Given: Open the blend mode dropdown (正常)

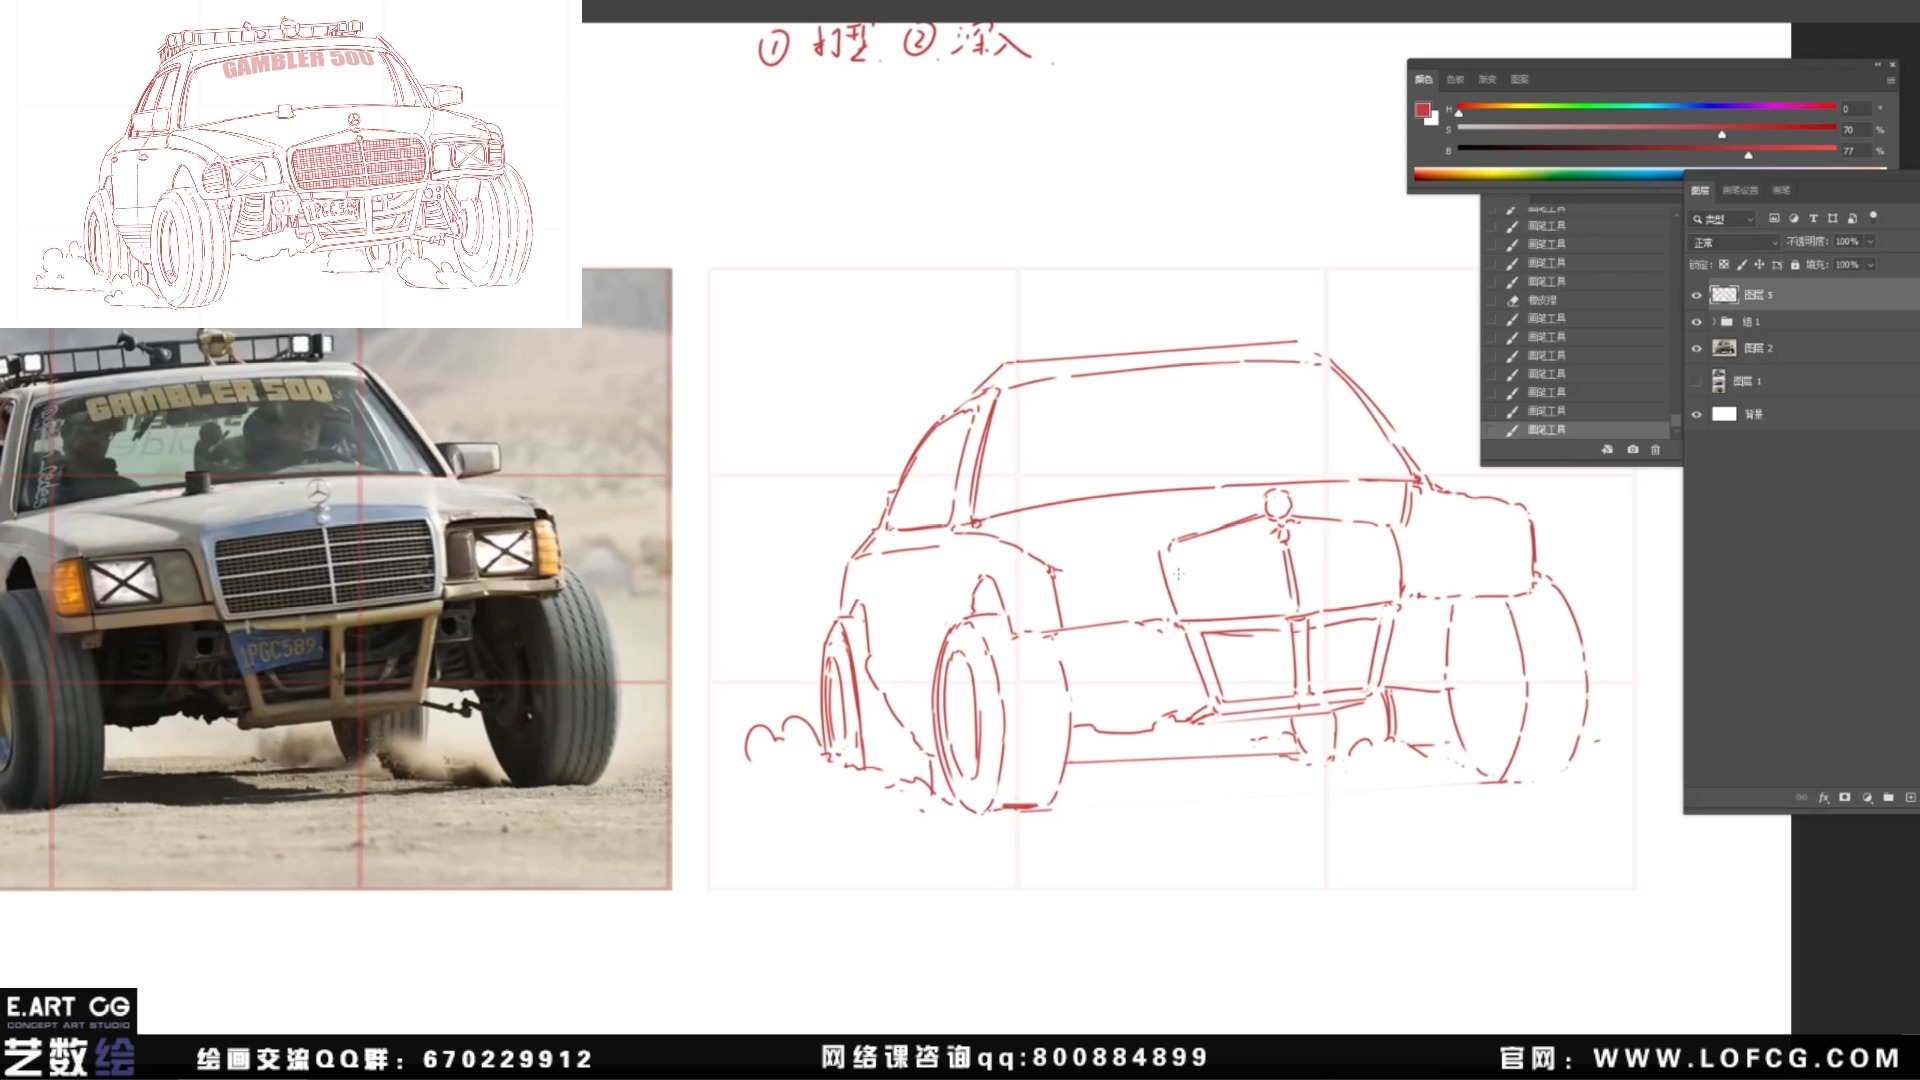Looking at the screenshot, I should coord(1735,242).
